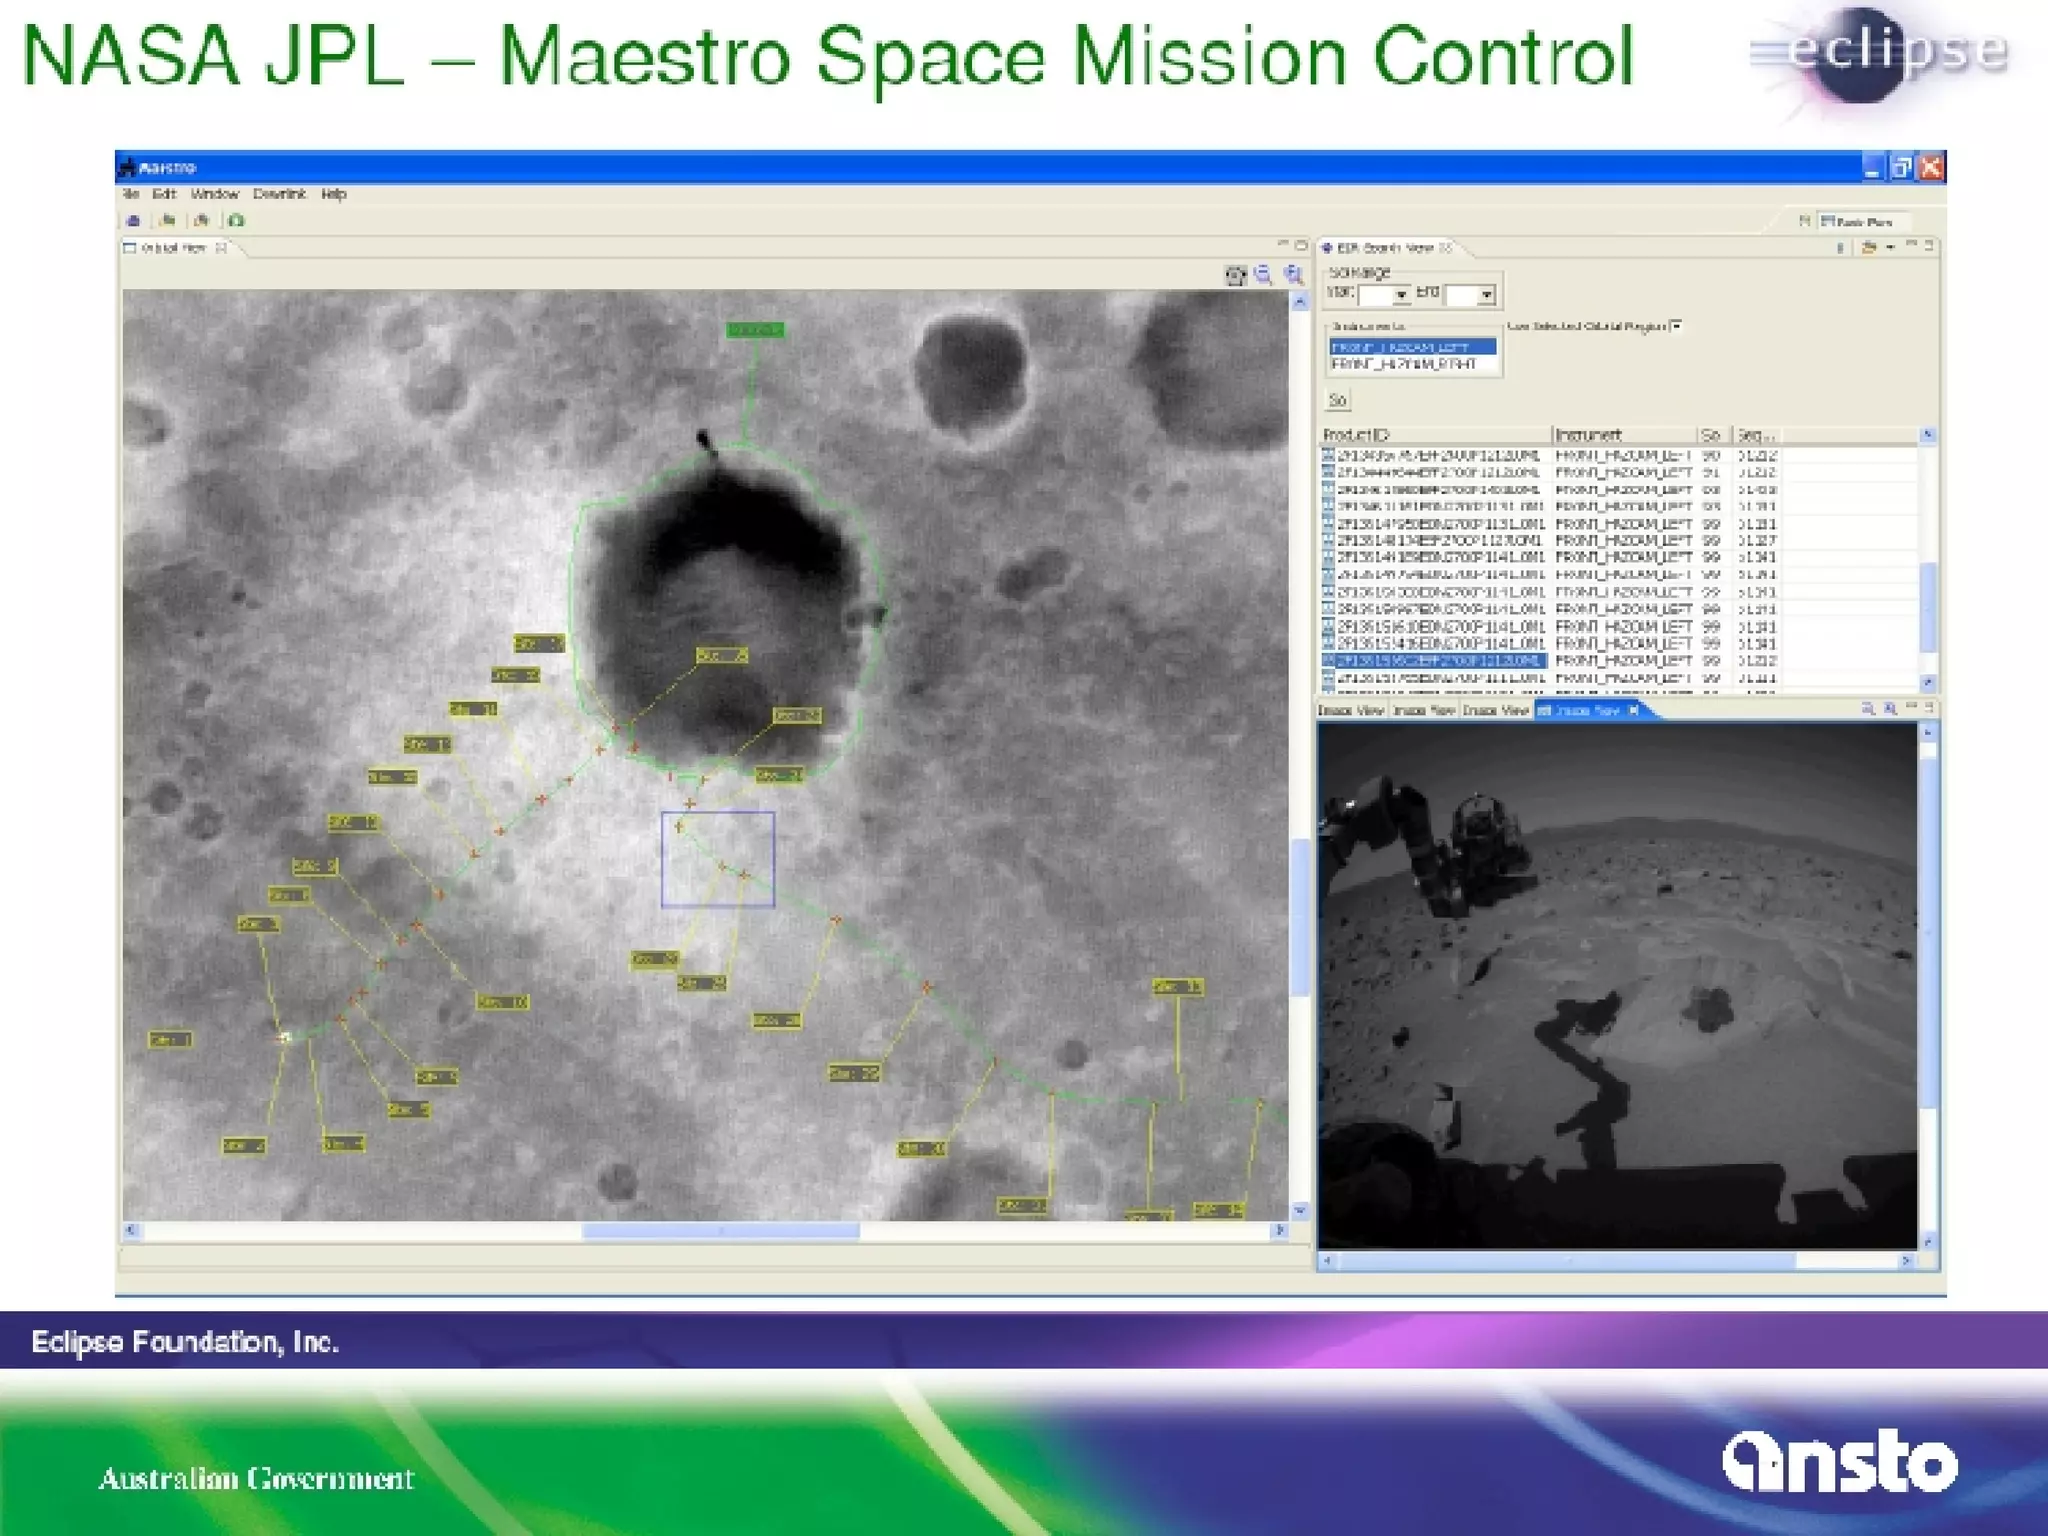Click the first blue toolbar icon
Image resolution: width=2048 pixels, height=1536 pixels.
[x=133, y=220]
